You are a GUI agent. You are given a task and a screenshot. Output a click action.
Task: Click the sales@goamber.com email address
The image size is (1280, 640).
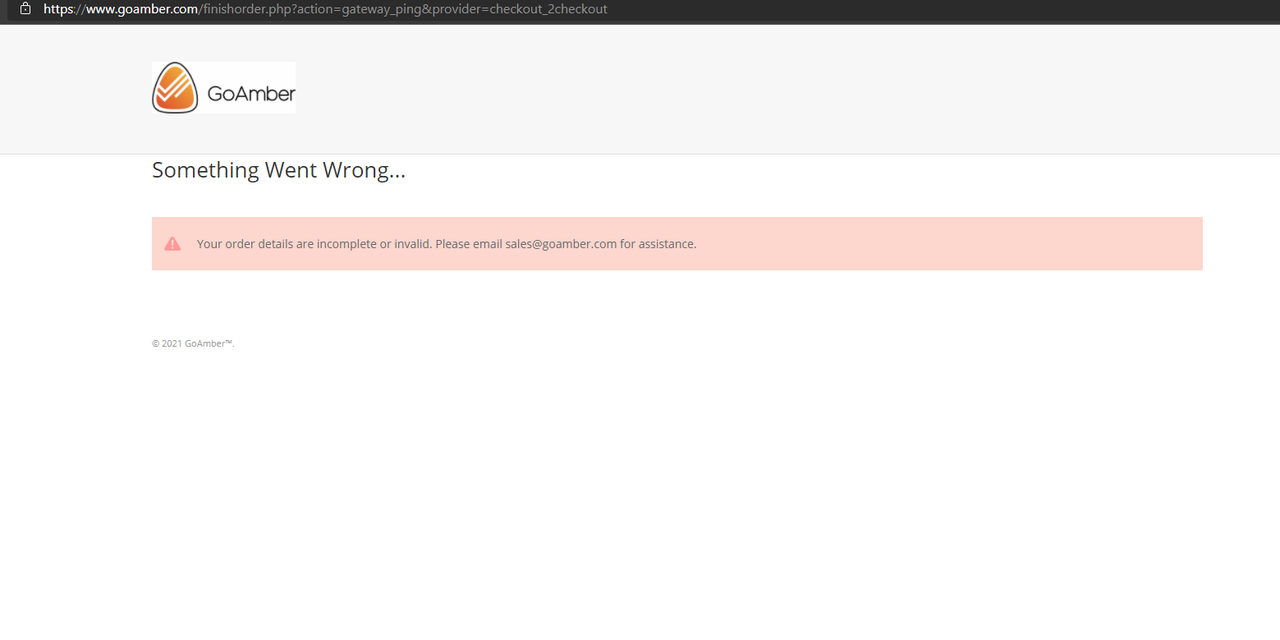[x=560, y=244]
